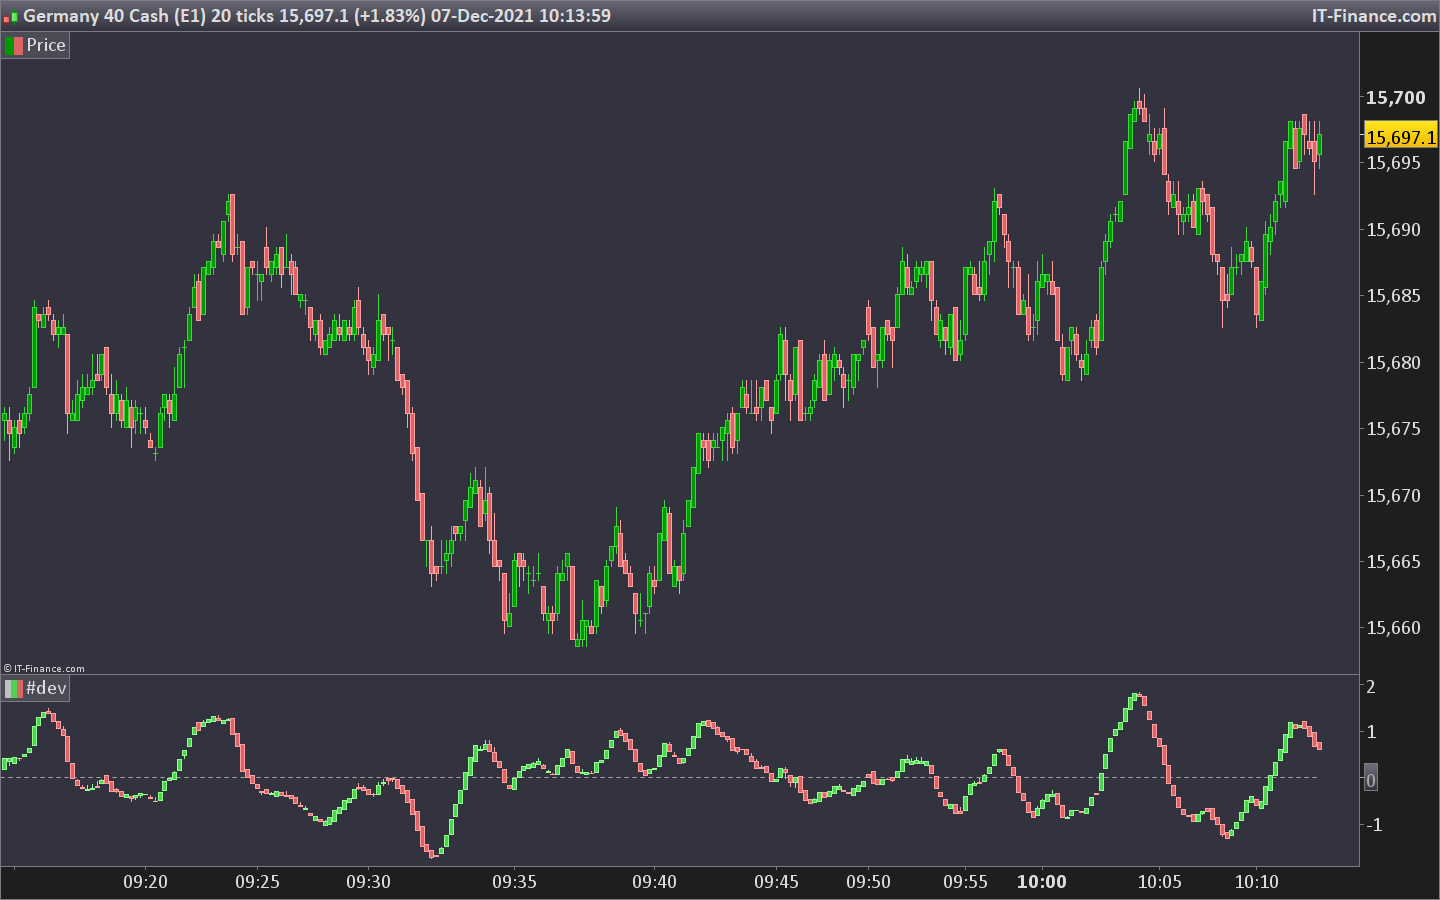
Task: Click the 15,660 price axis label
Action: pos(1393,628)
